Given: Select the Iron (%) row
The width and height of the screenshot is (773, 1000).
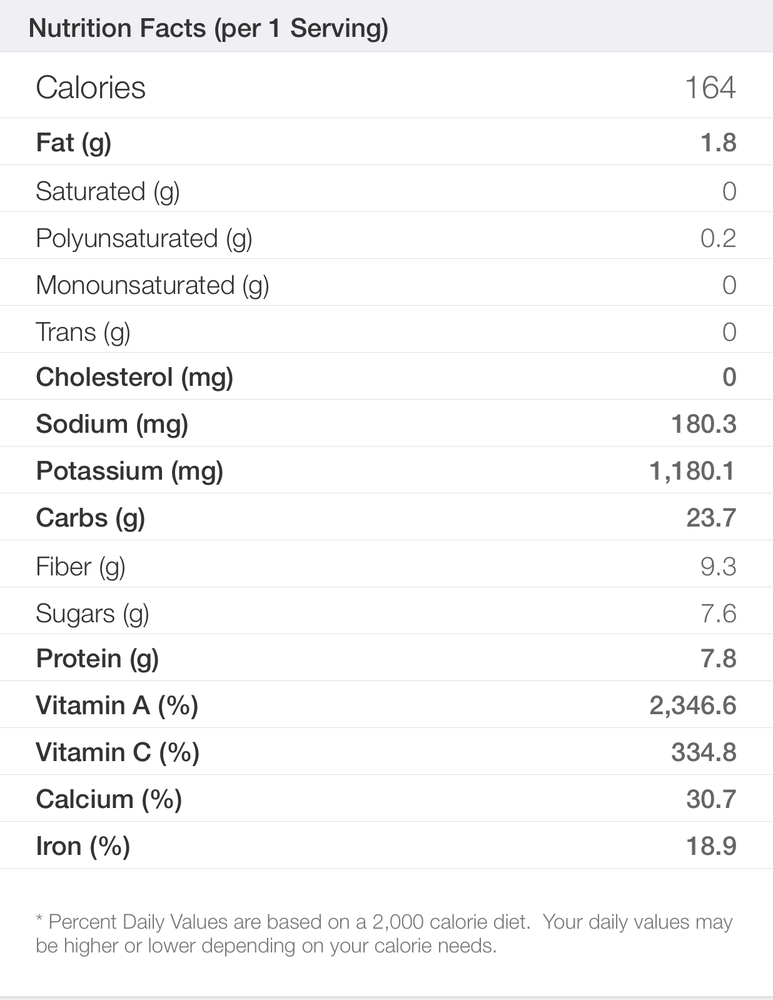Looking at the screenshot, I should 386,845.
